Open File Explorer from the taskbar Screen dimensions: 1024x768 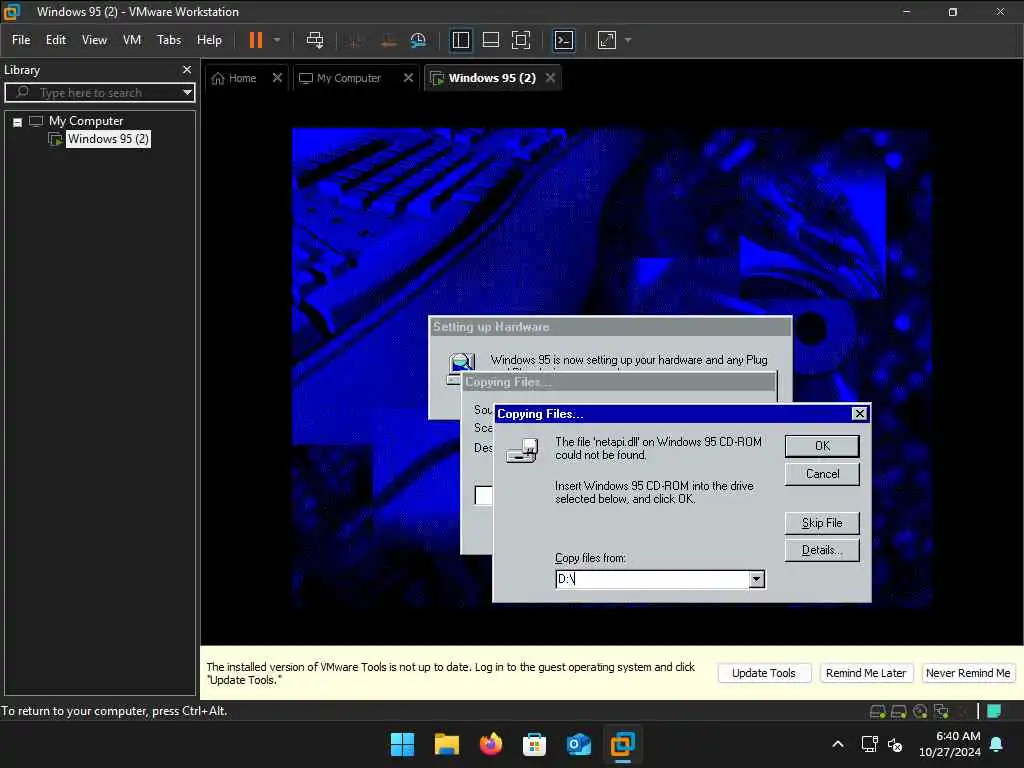[x=447, y=744]
